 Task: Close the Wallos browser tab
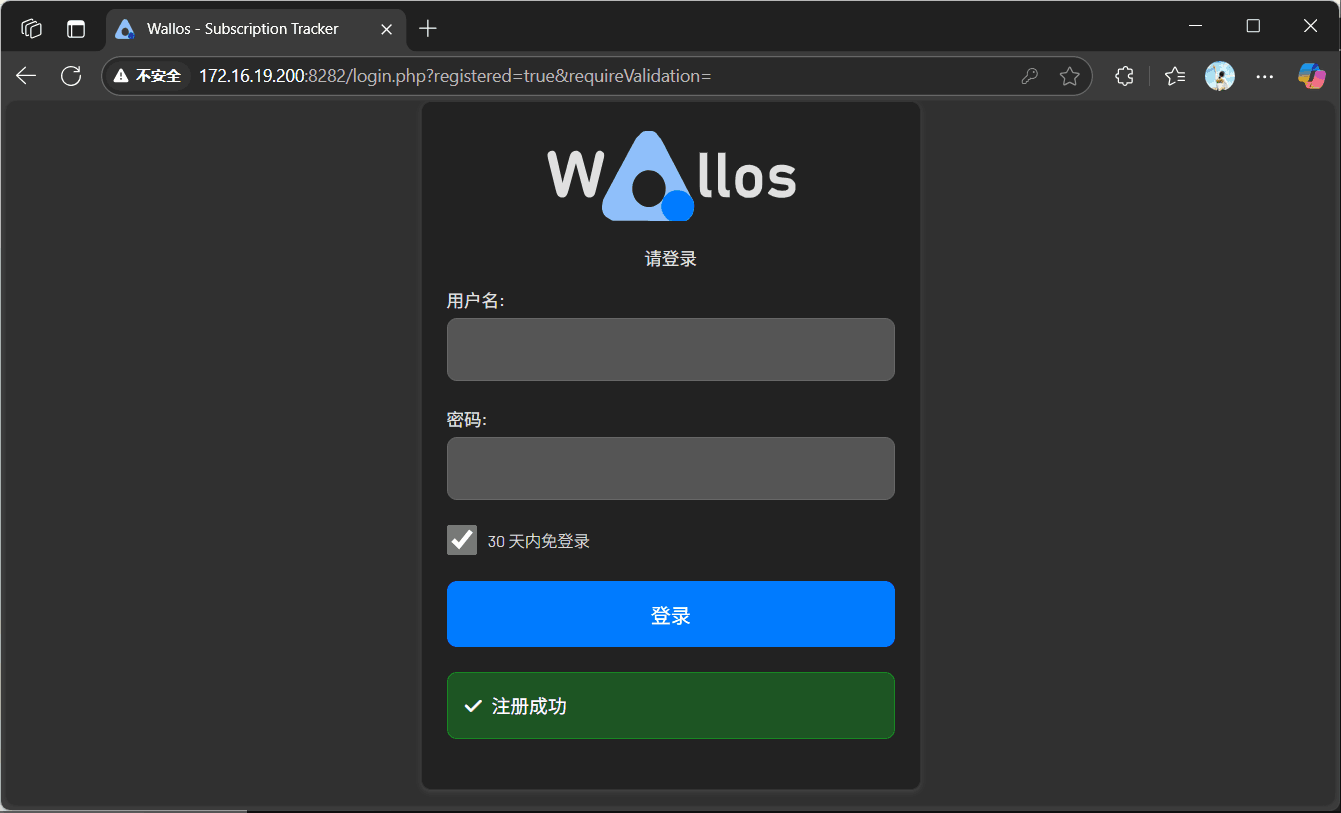pyautogui.click(x=386, y=29)
